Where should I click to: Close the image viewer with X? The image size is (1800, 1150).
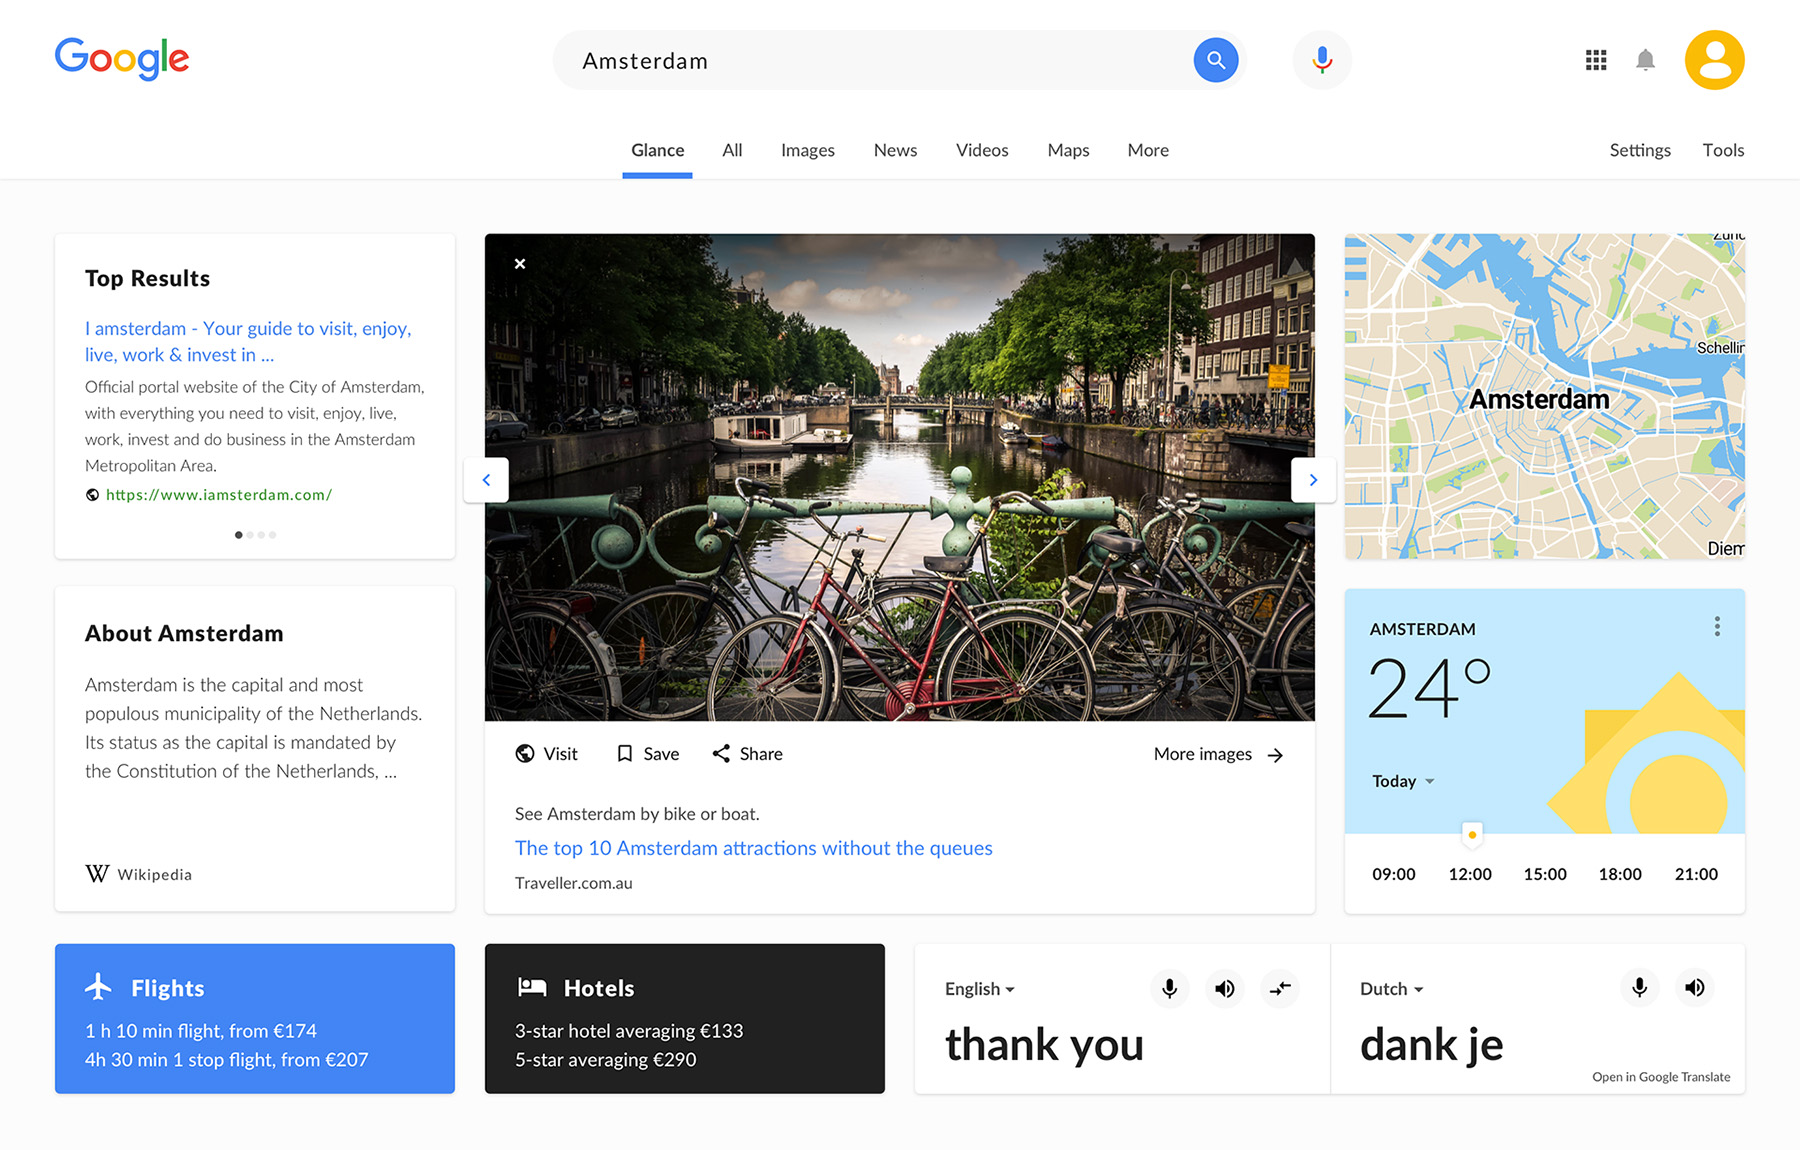[520, 264]
